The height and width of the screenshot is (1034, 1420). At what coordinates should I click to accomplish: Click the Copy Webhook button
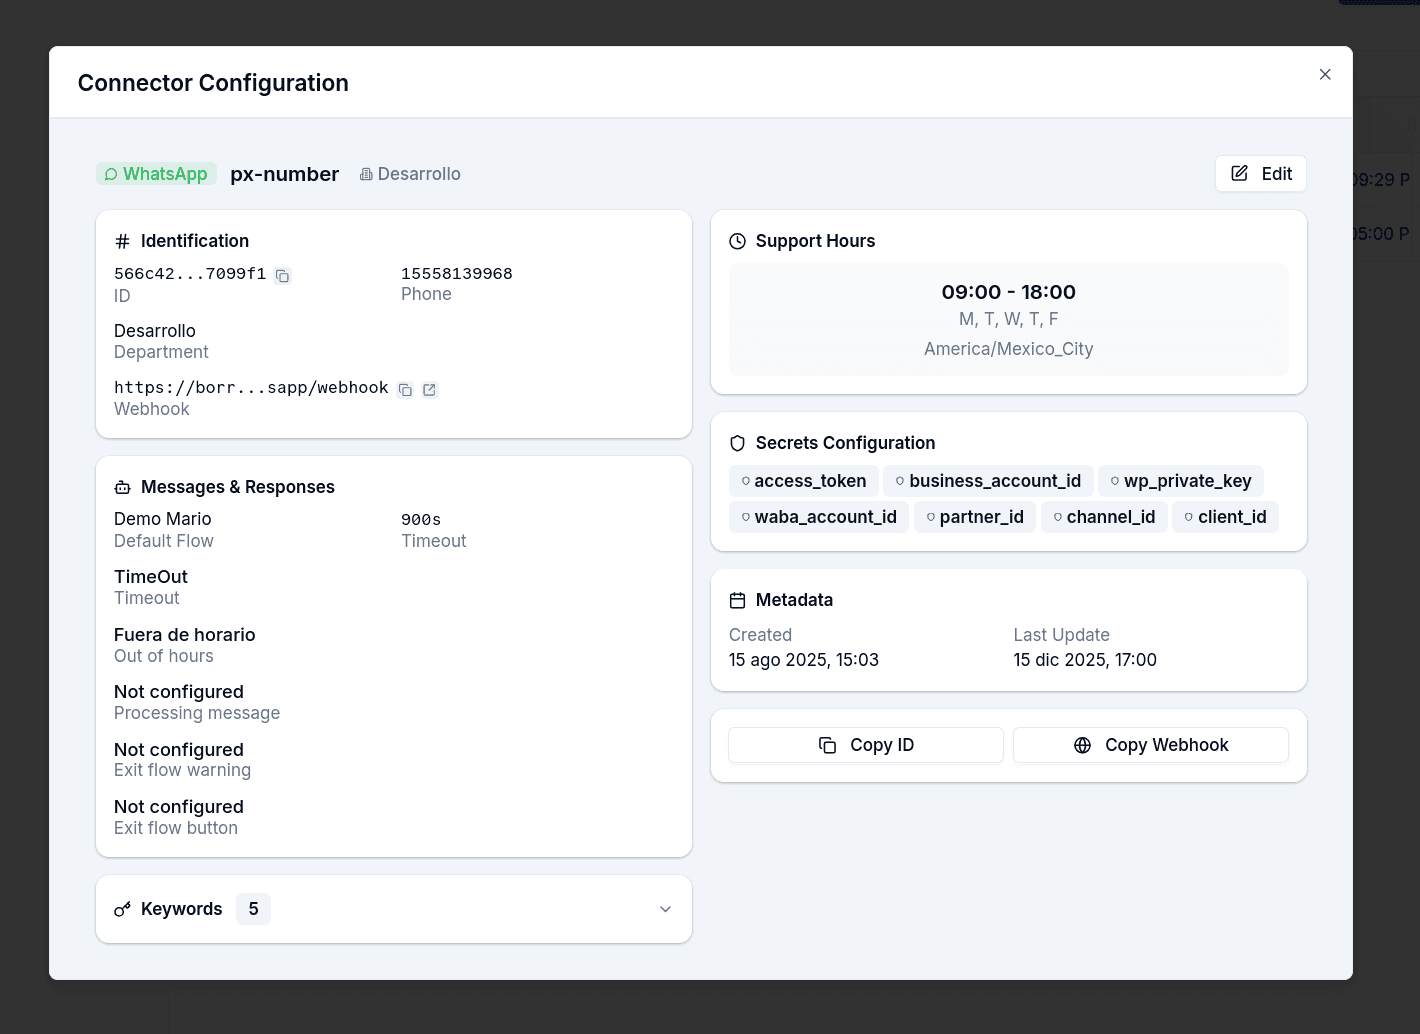pyautogui.click(x=1151, y=745)
